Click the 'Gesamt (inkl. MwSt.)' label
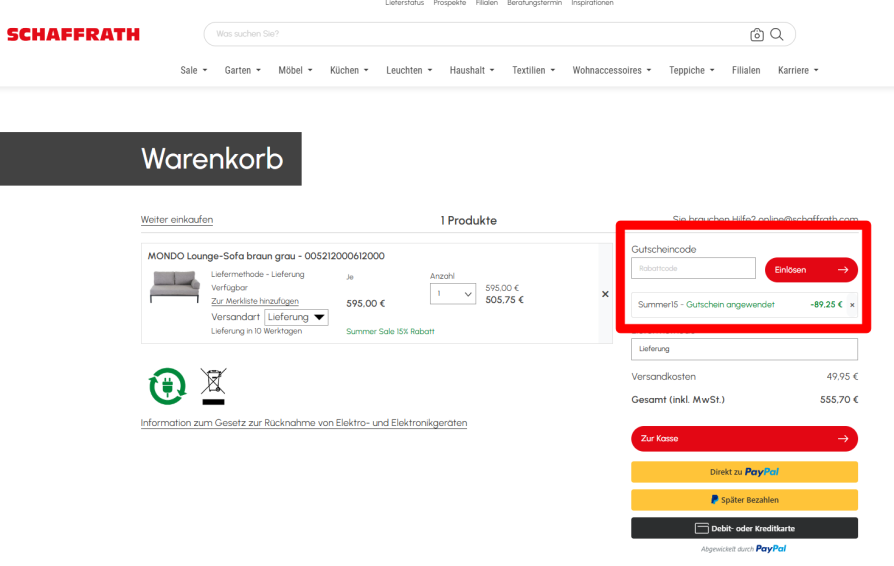The width and height of the screenshot is (894, 566). [678, 400]
